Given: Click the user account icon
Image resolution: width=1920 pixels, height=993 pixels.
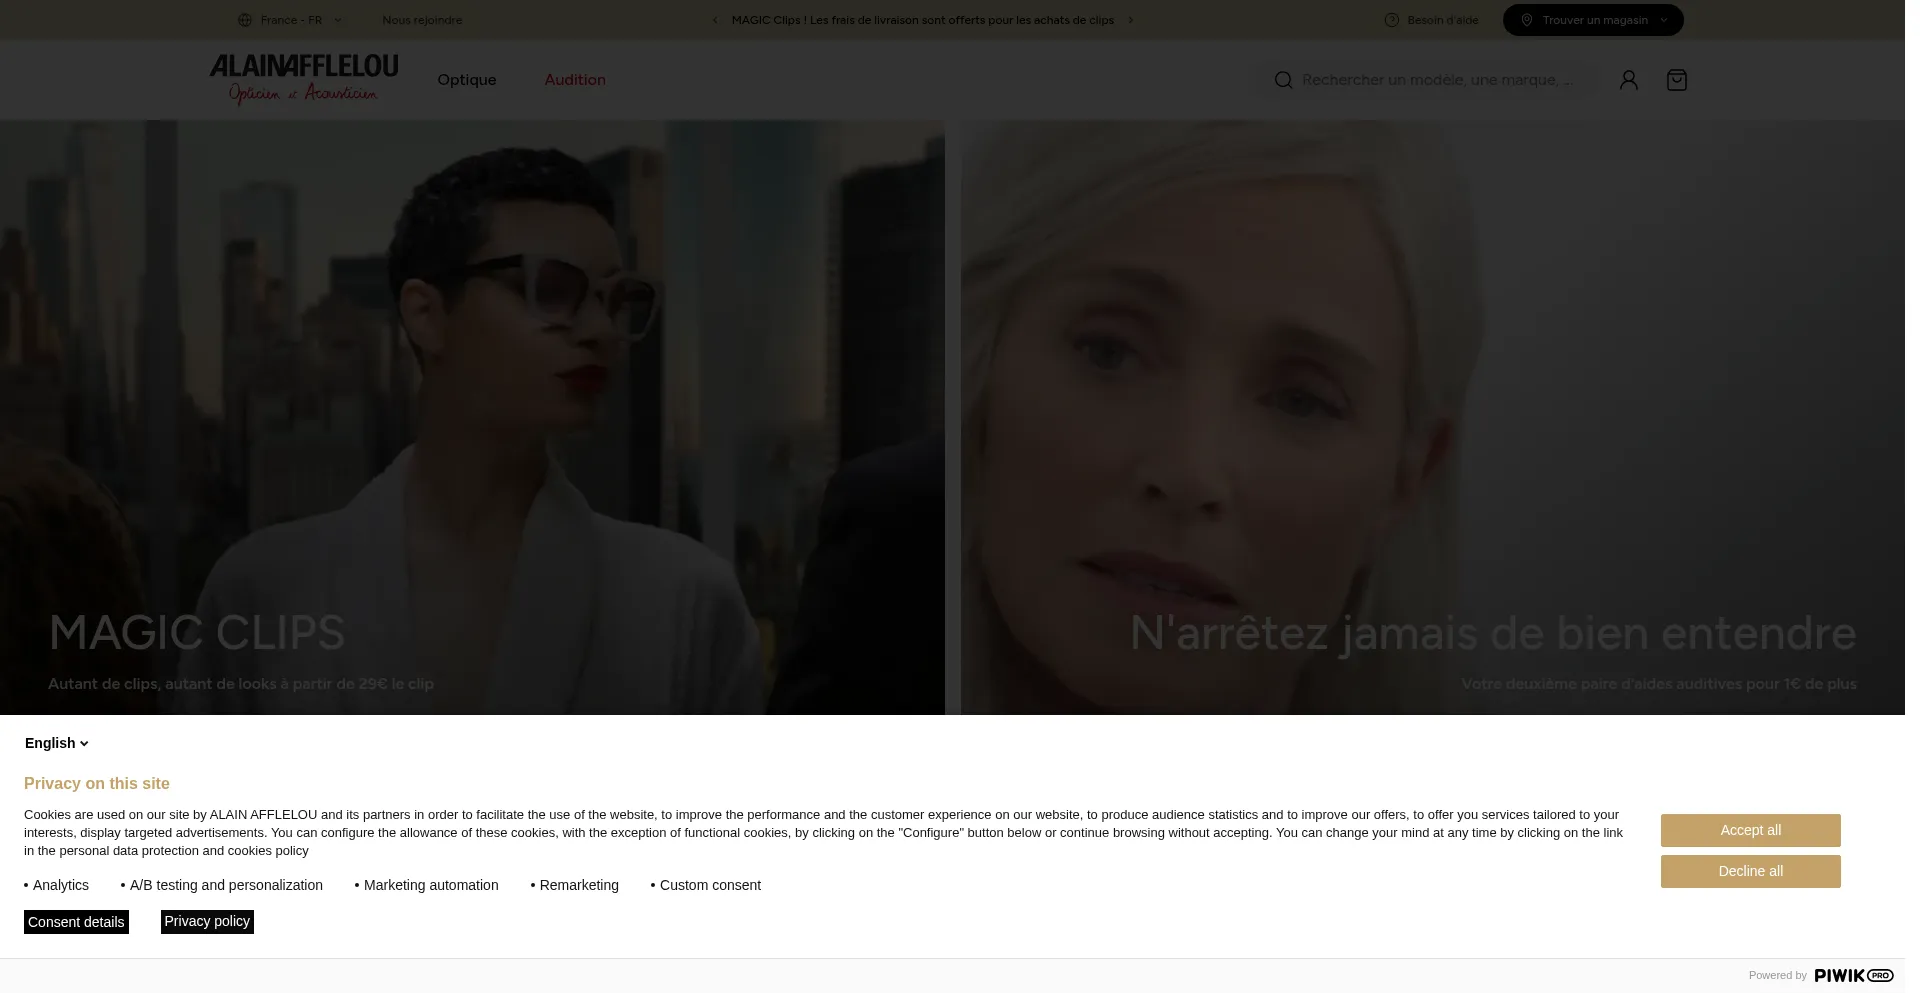Looking at the screenshot, I should 1628,80.
